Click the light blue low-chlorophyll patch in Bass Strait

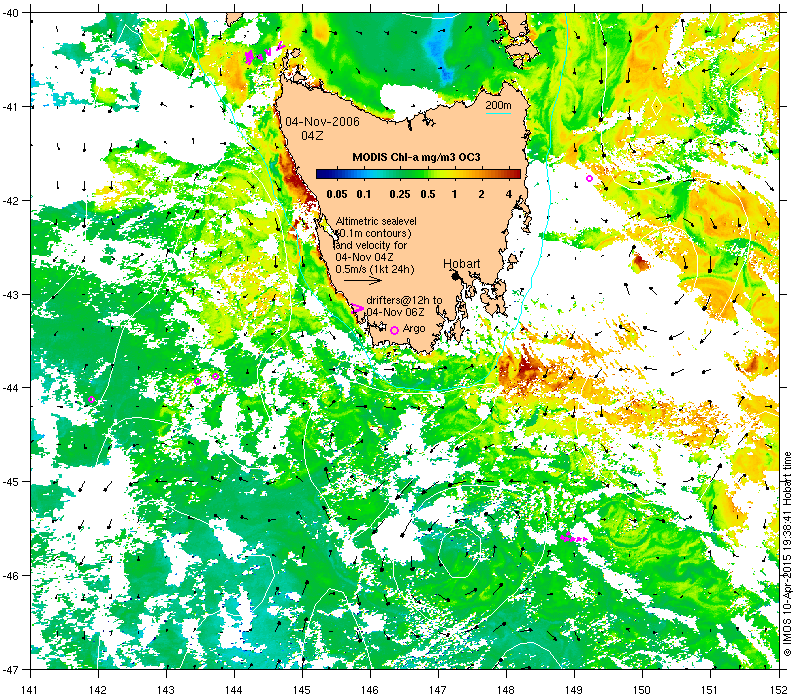click(x=439, y=48)
